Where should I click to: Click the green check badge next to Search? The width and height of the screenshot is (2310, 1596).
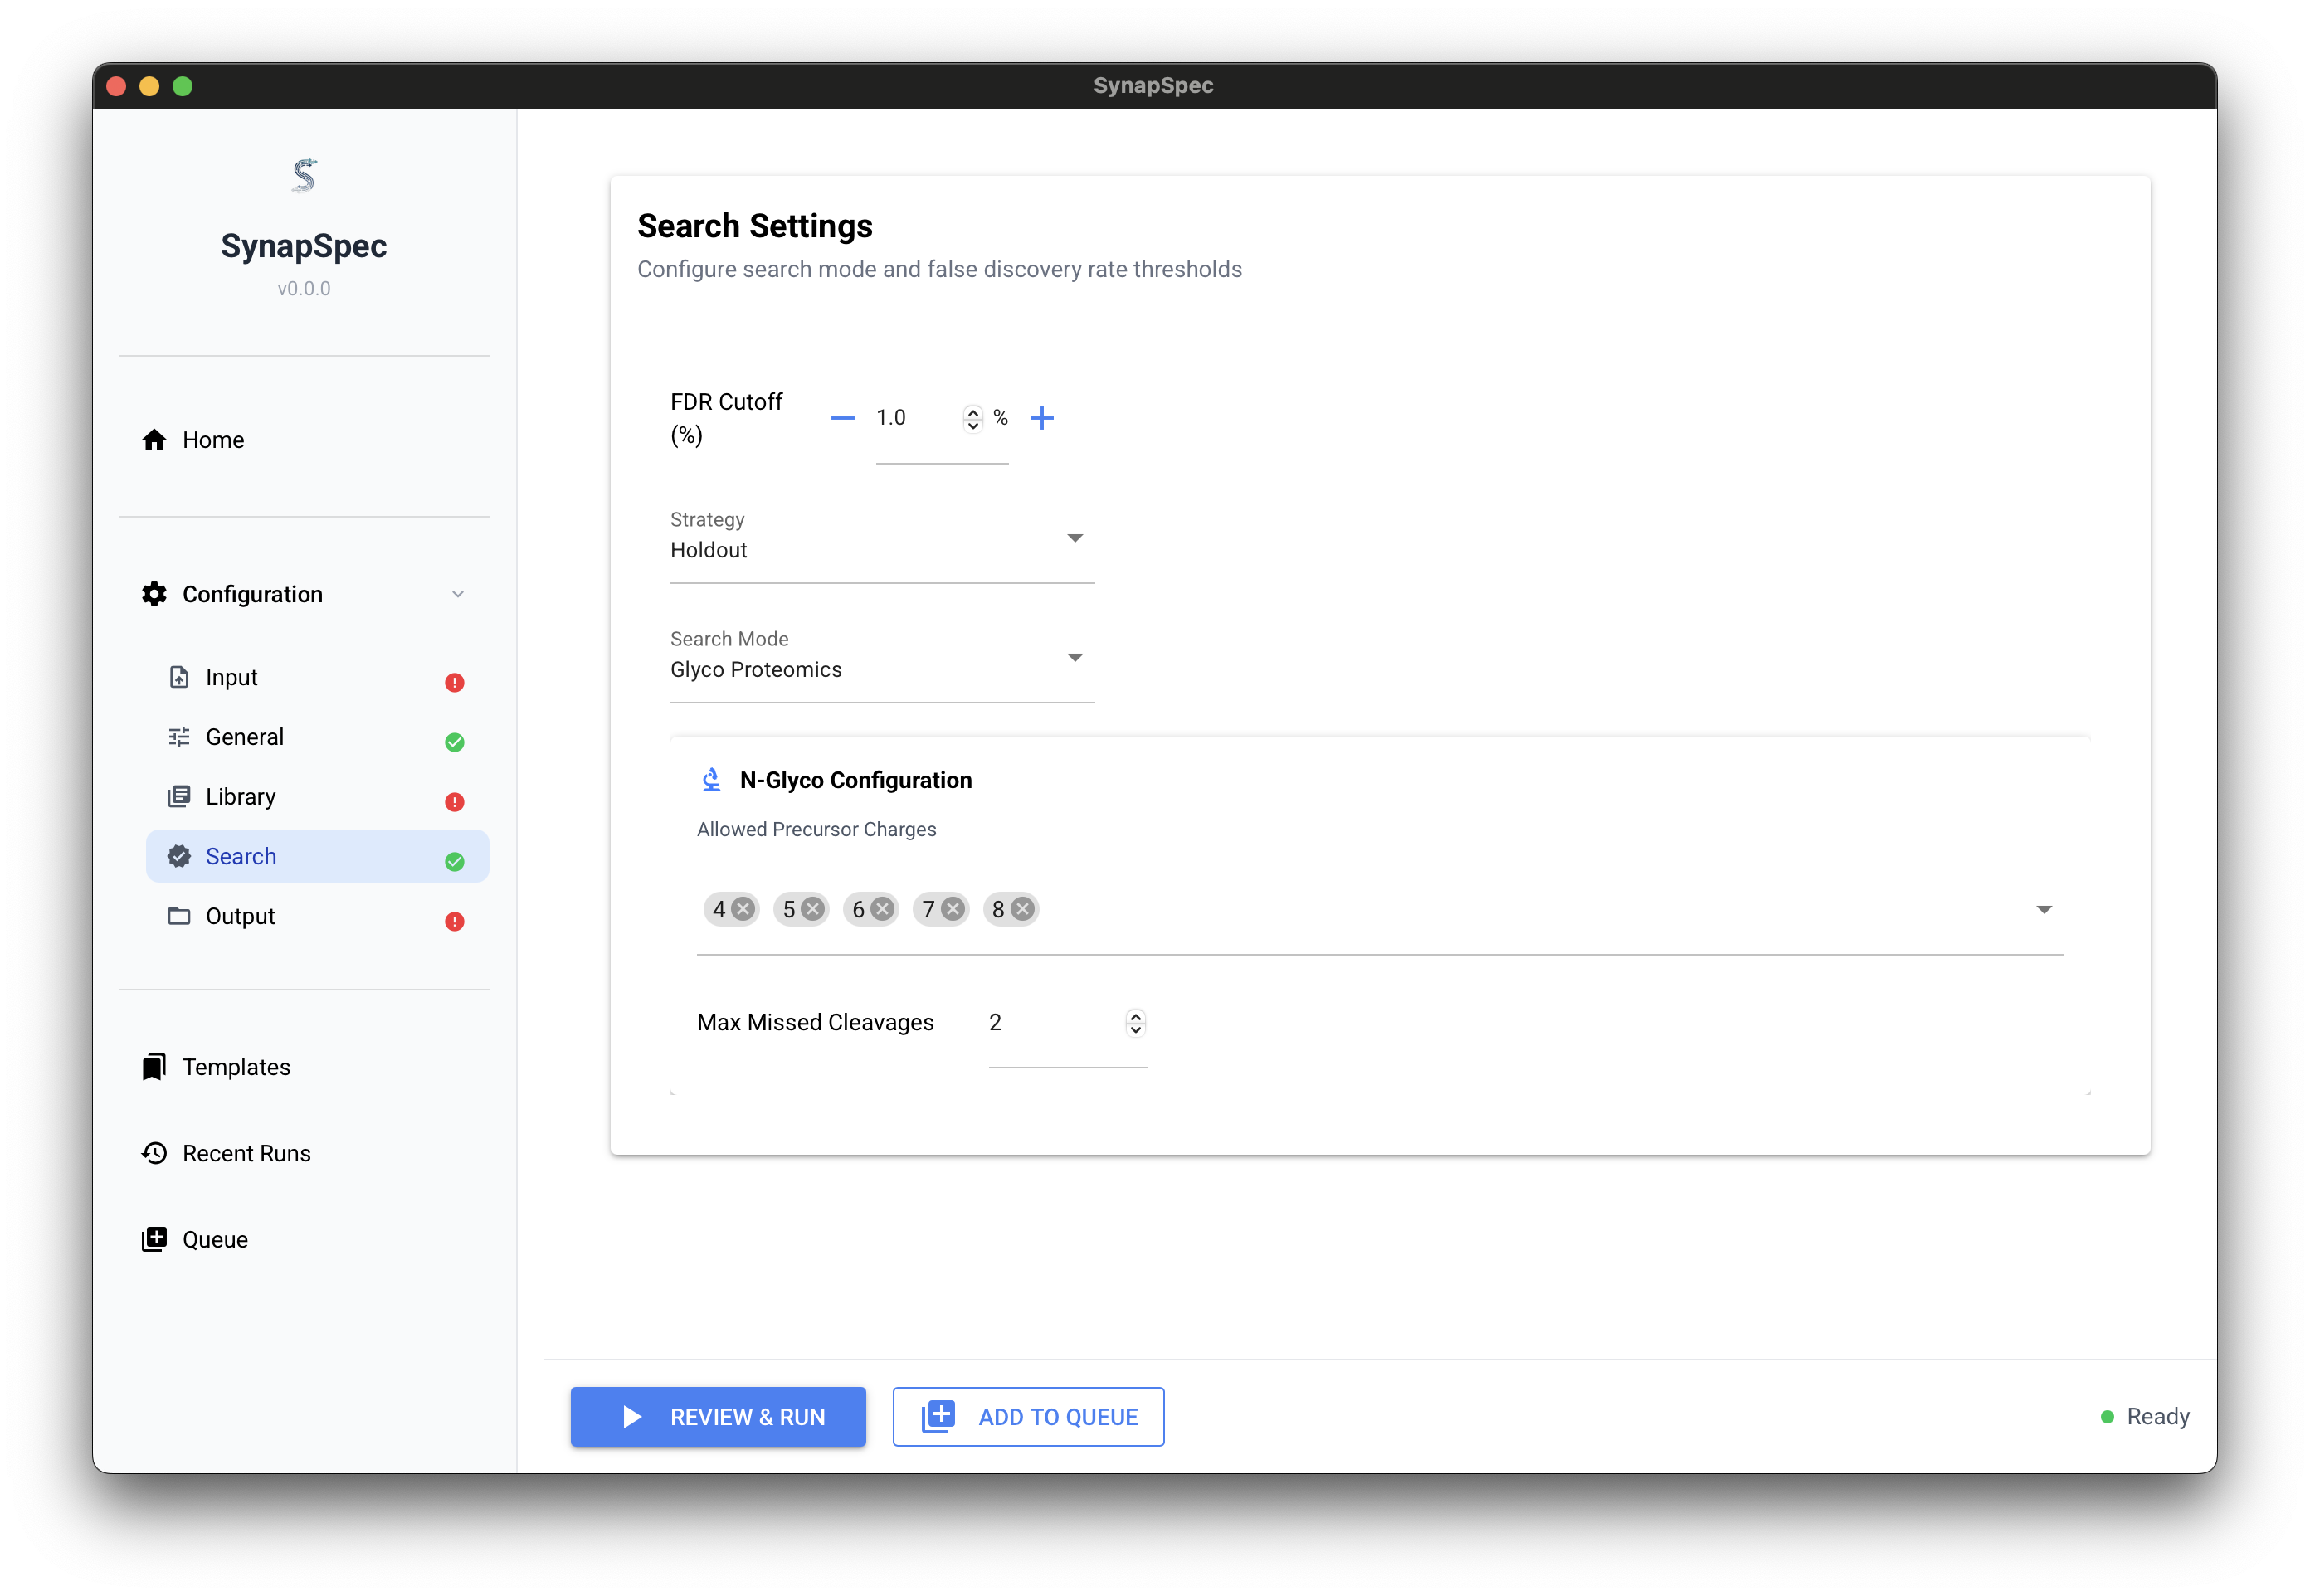click(454, 861)
